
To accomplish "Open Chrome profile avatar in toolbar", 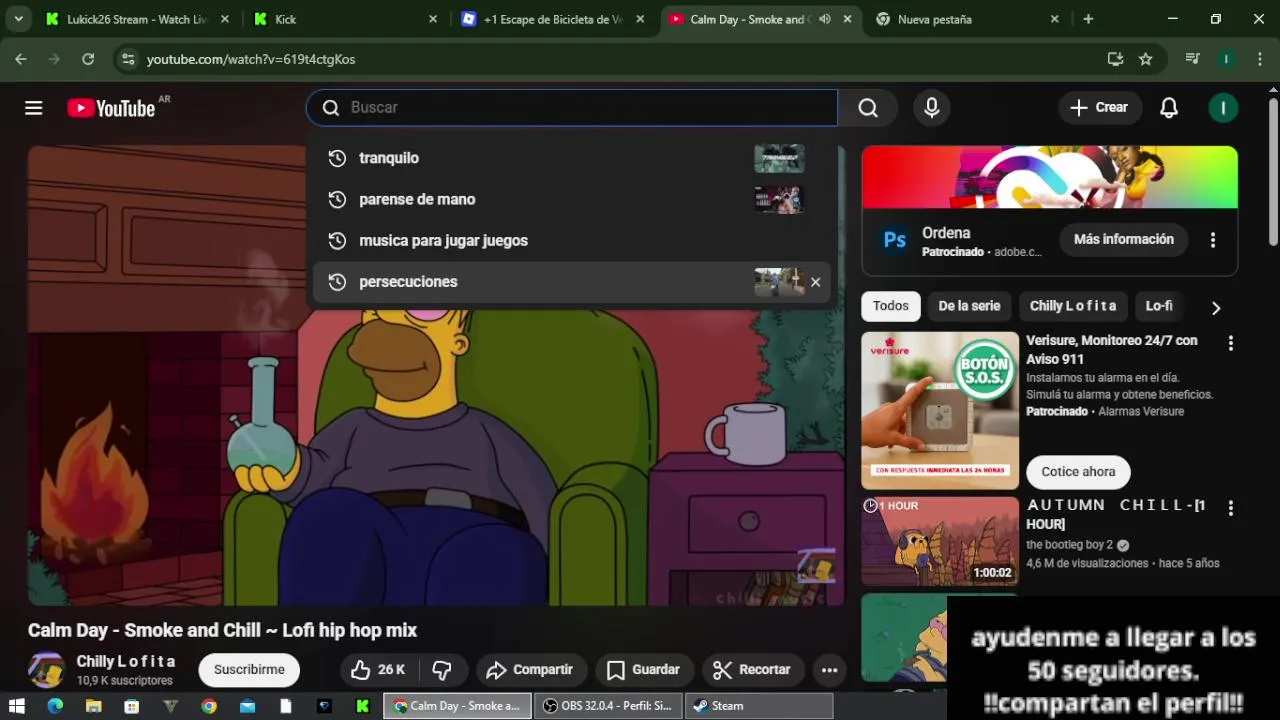I will point(1226,59).
